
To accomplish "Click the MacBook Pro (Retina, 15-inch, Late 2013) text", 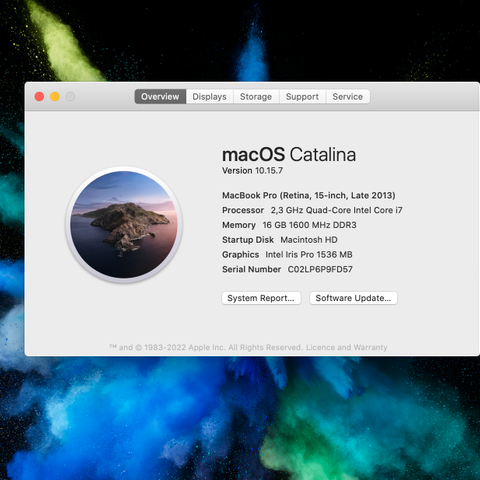I will tap(309, 195).
